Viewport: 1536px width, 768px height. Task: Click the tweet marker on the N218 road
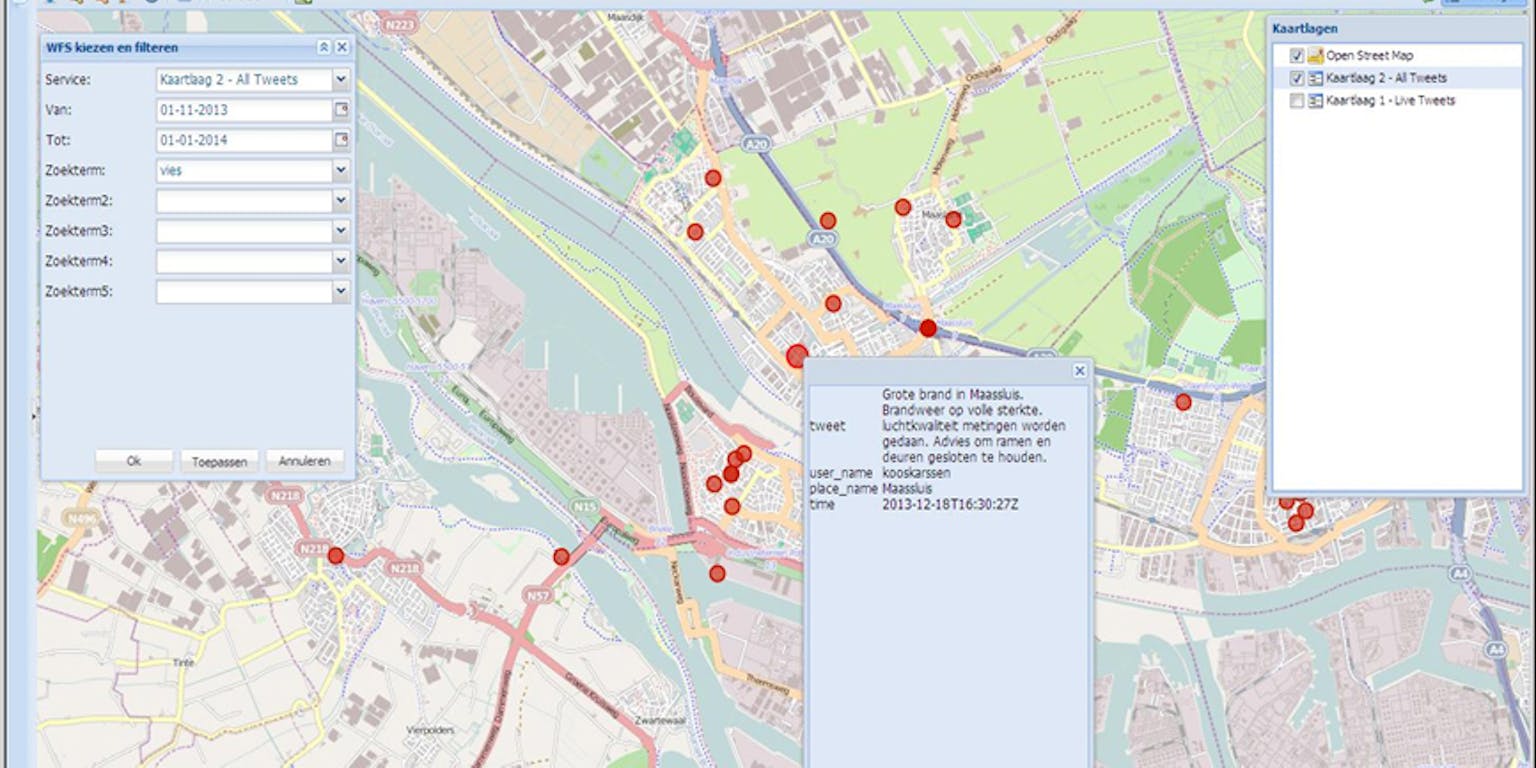(336, 555)
